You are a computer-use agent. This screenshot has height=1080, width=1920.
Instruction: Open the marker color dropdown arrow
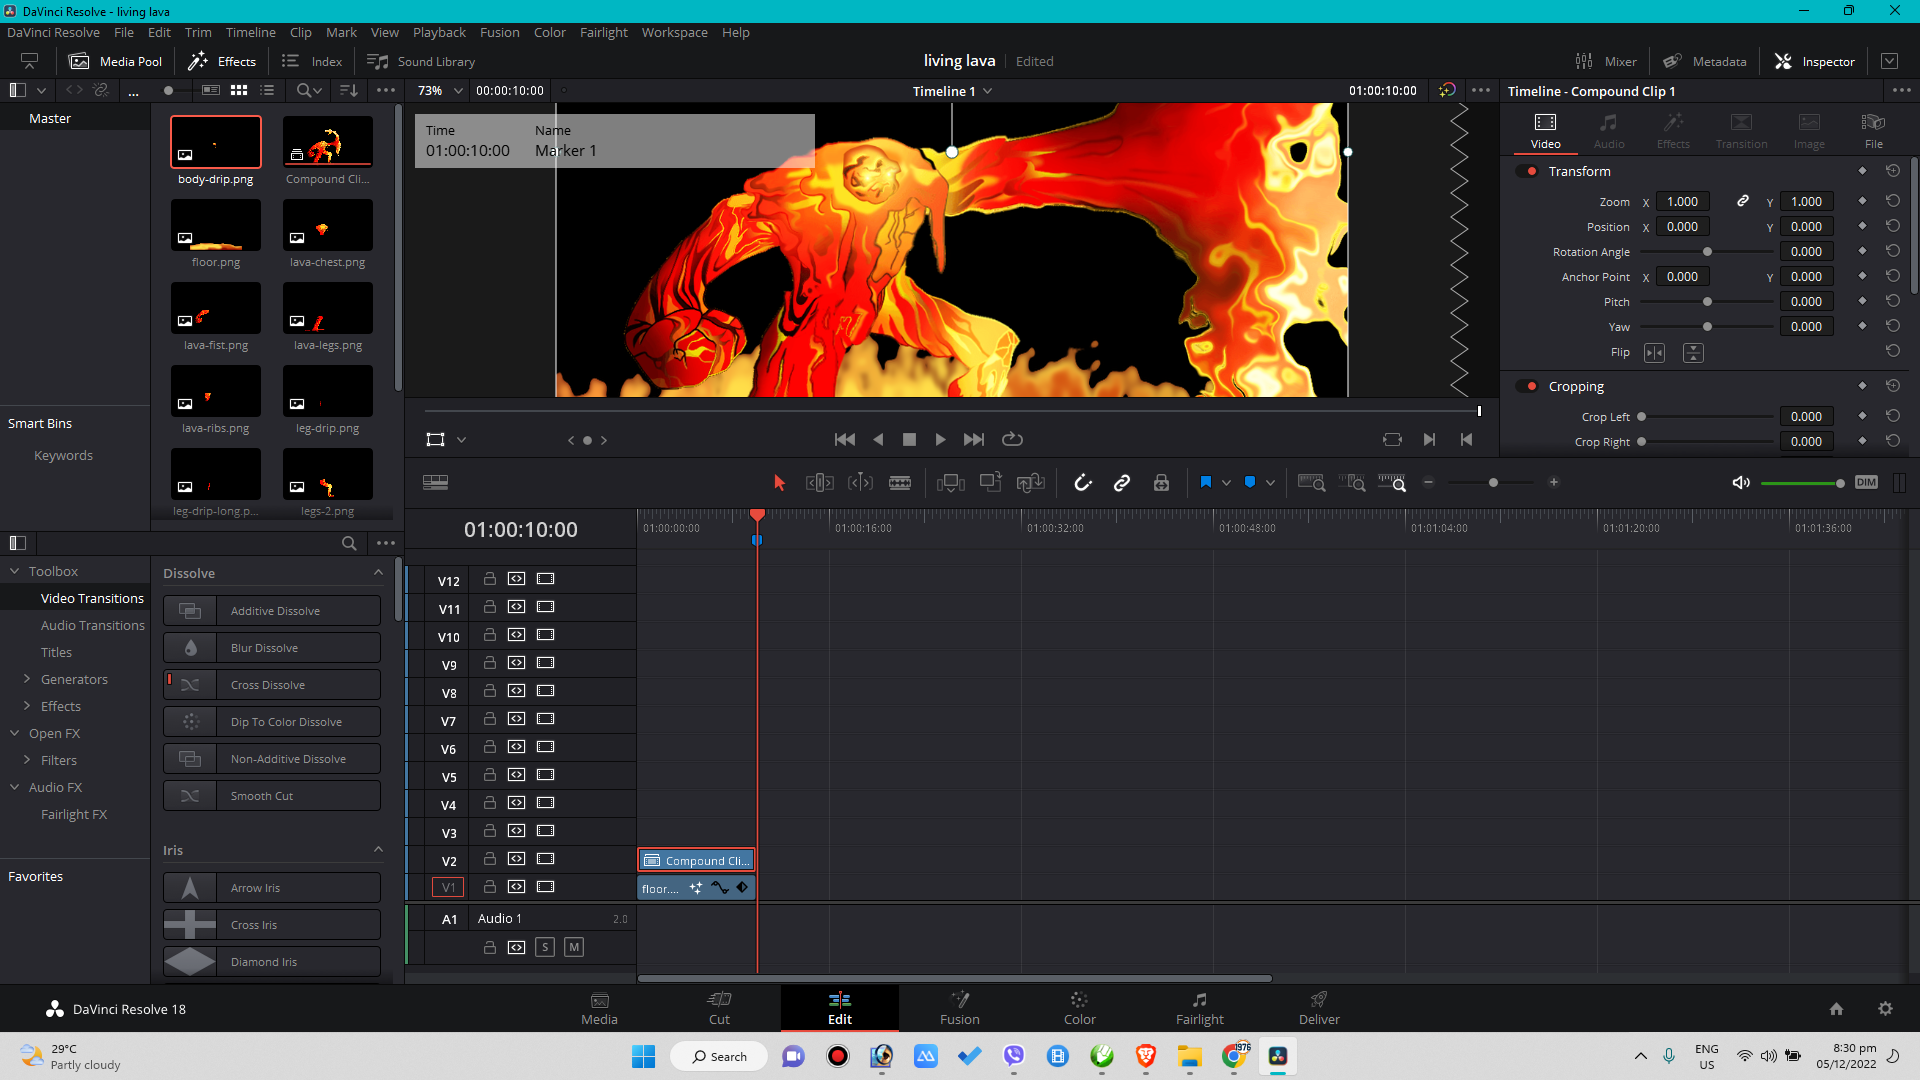click(1270, 483)
